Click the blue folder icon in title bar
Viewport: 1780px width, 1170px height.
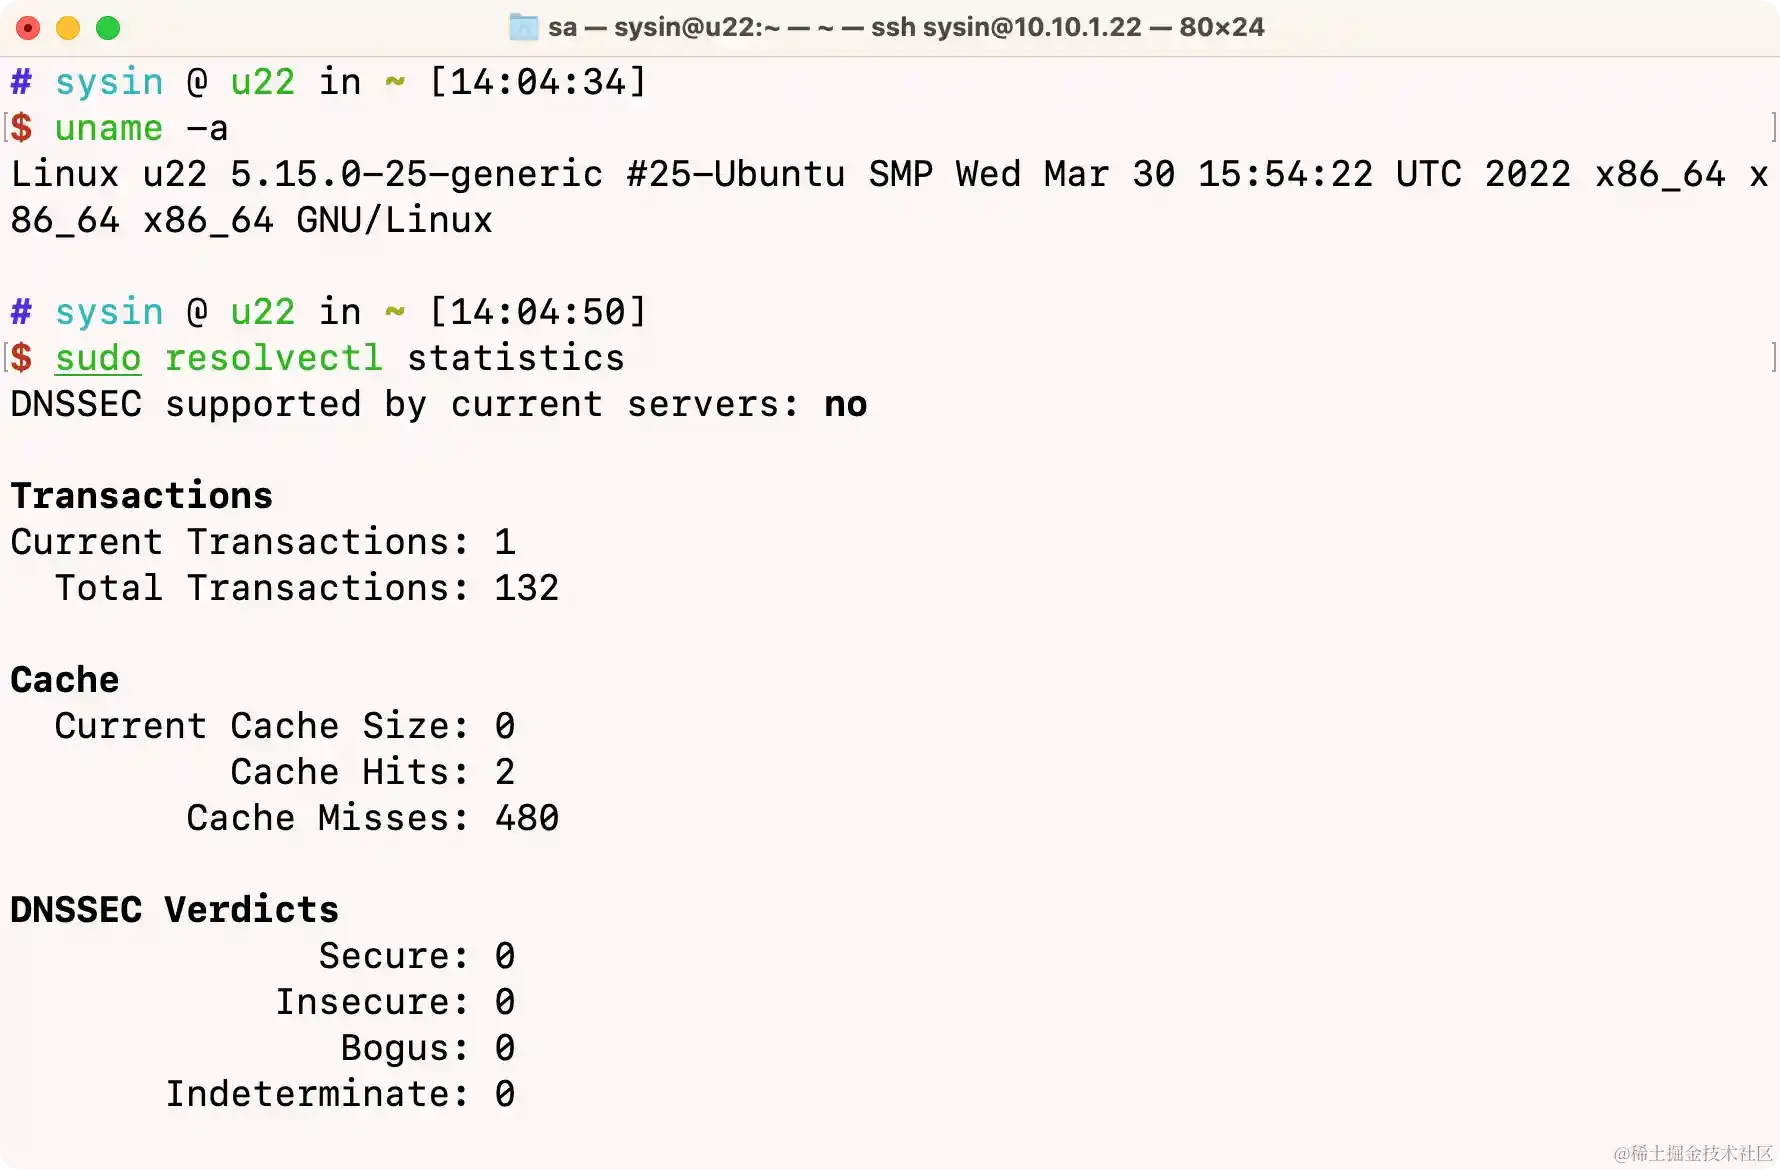pyautogui.click(x=522, y=27)
